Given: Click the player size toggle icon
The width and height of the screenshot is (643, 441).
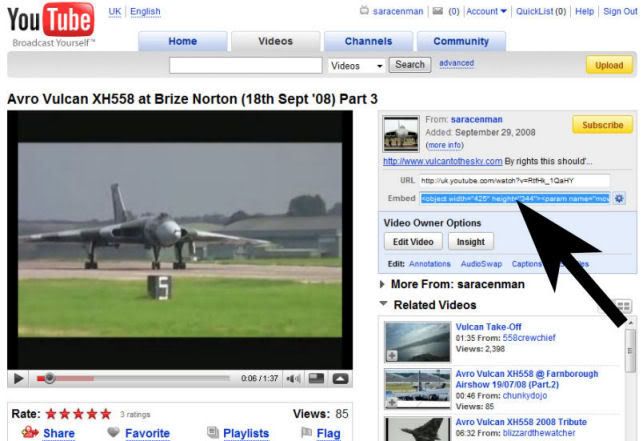Looking at the screenshot, I should 318,378.
